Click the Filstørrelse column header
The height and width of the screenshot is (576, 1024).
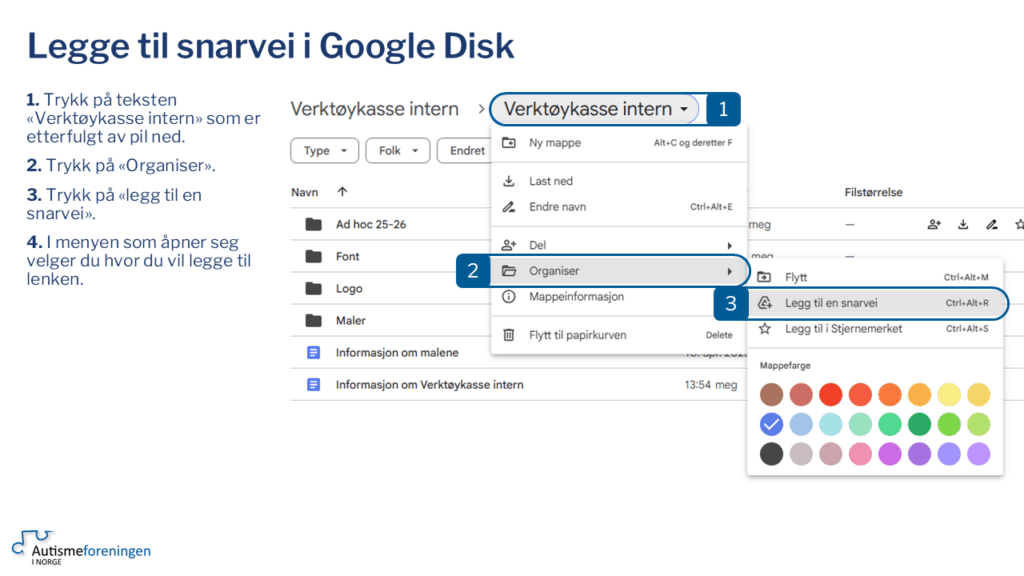tap(873, 193)
